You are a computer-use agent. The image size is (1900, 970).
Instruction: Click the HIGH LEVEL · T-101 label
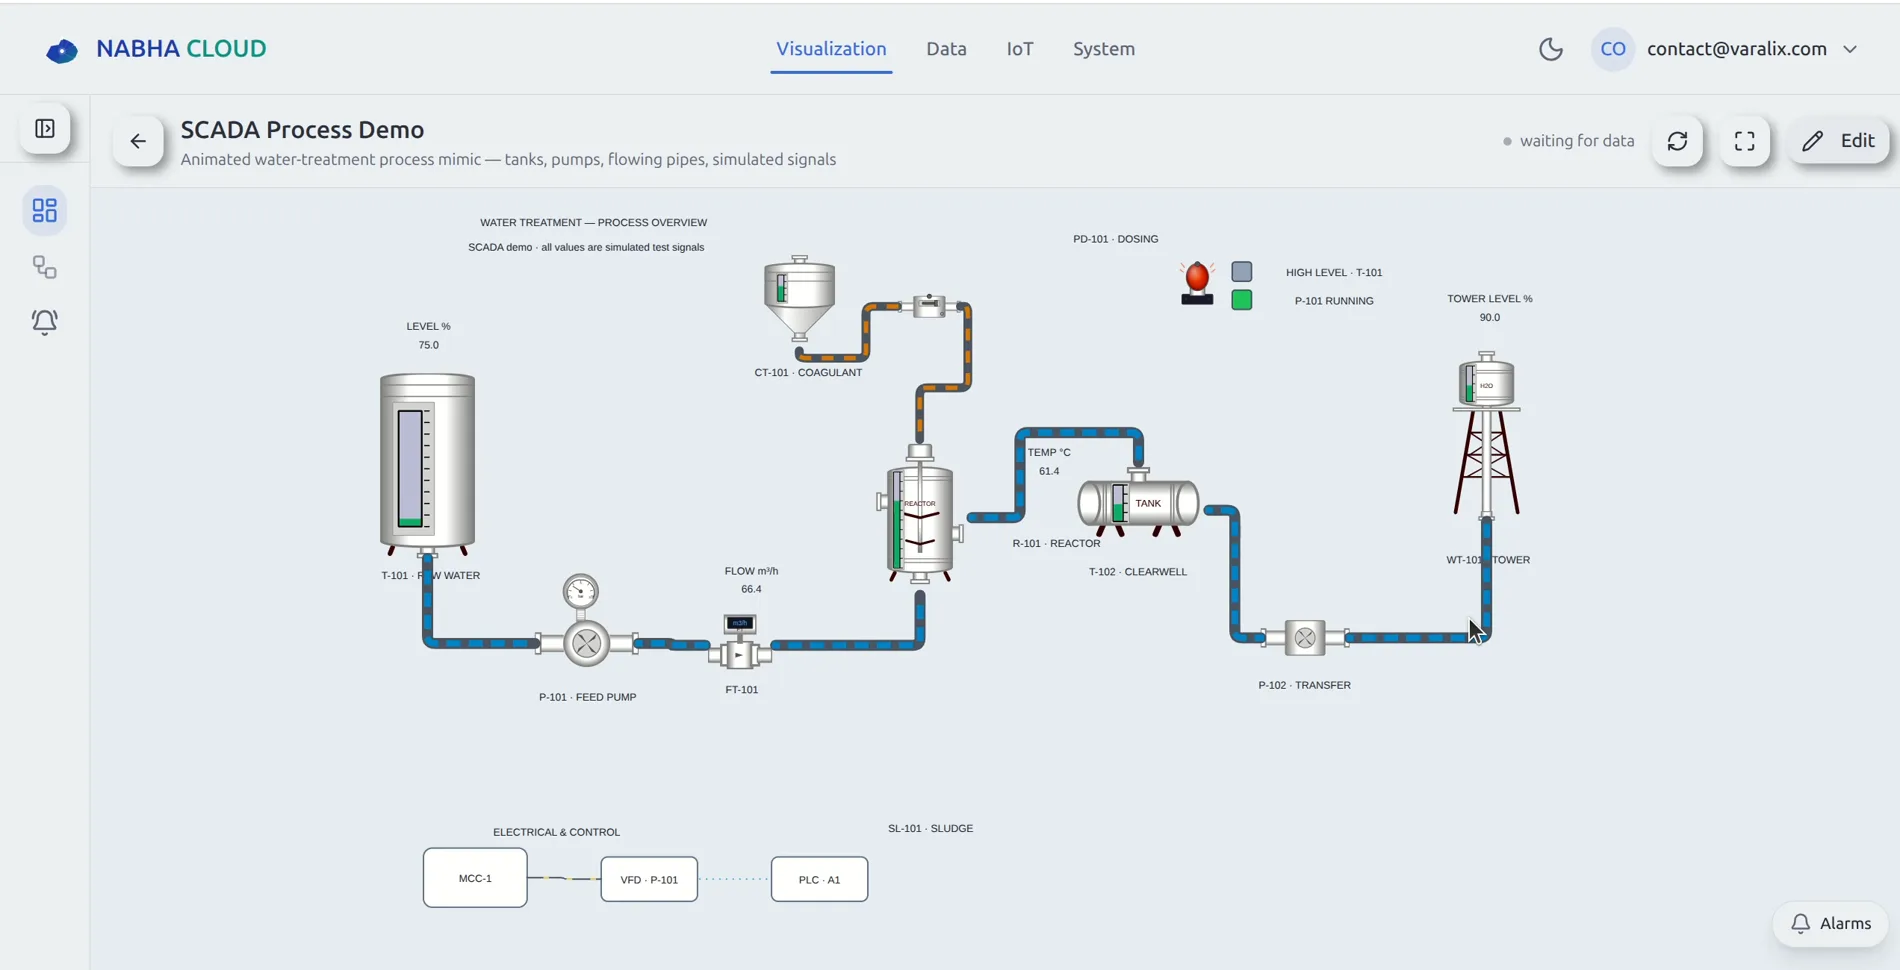click(1334, 272)
